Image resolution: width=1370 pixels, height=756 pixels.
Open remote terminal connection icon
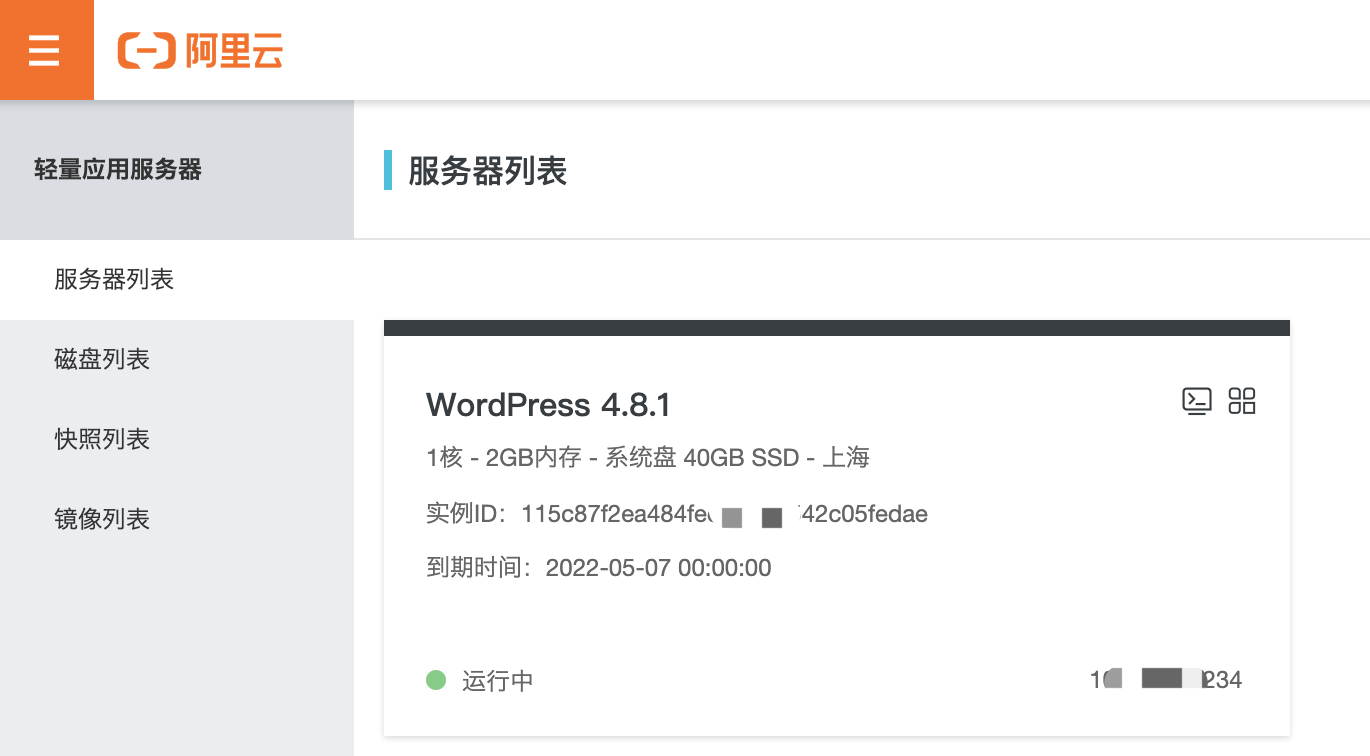[1197, 401]
